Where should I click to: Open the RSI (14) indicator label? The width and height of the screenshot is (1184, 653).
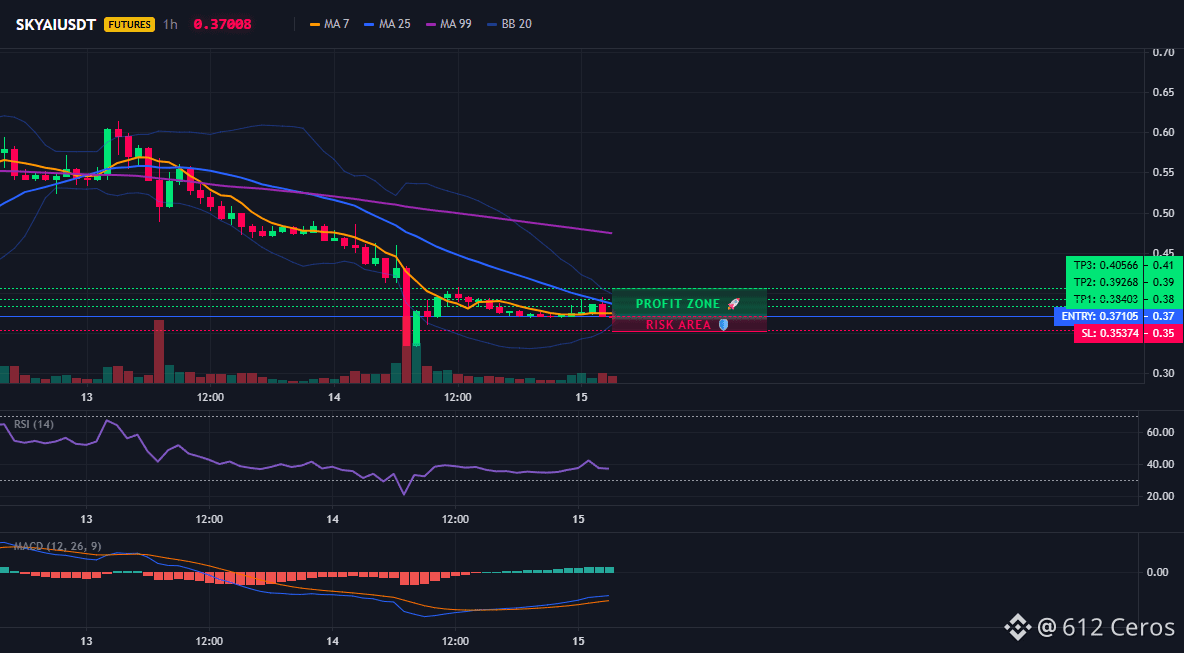(x=34, y=424)
